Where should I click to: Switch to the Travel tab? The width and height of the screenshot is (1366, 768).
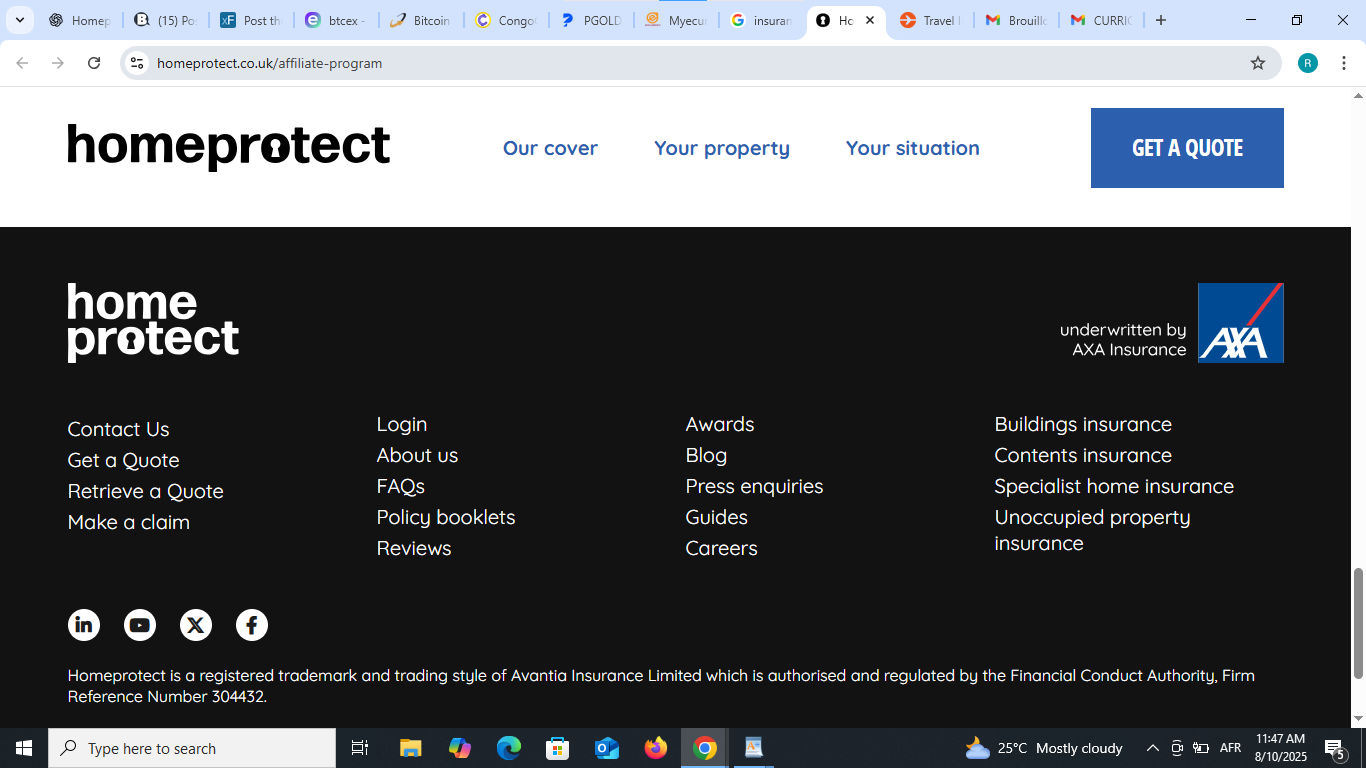pos(930,20)
